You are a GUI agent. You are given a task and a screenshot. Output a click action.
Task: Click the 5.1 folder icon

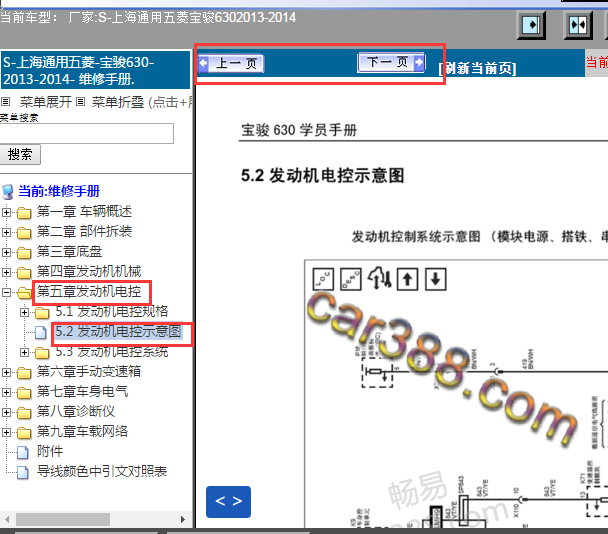pyautogui.click(x=42, y=313)
